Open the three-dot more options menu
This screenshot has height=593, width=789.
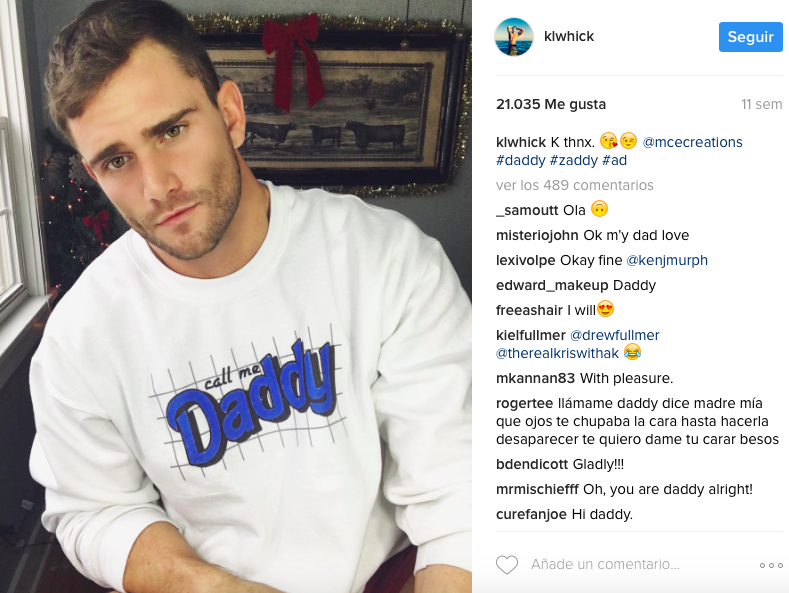pos(771,565)
